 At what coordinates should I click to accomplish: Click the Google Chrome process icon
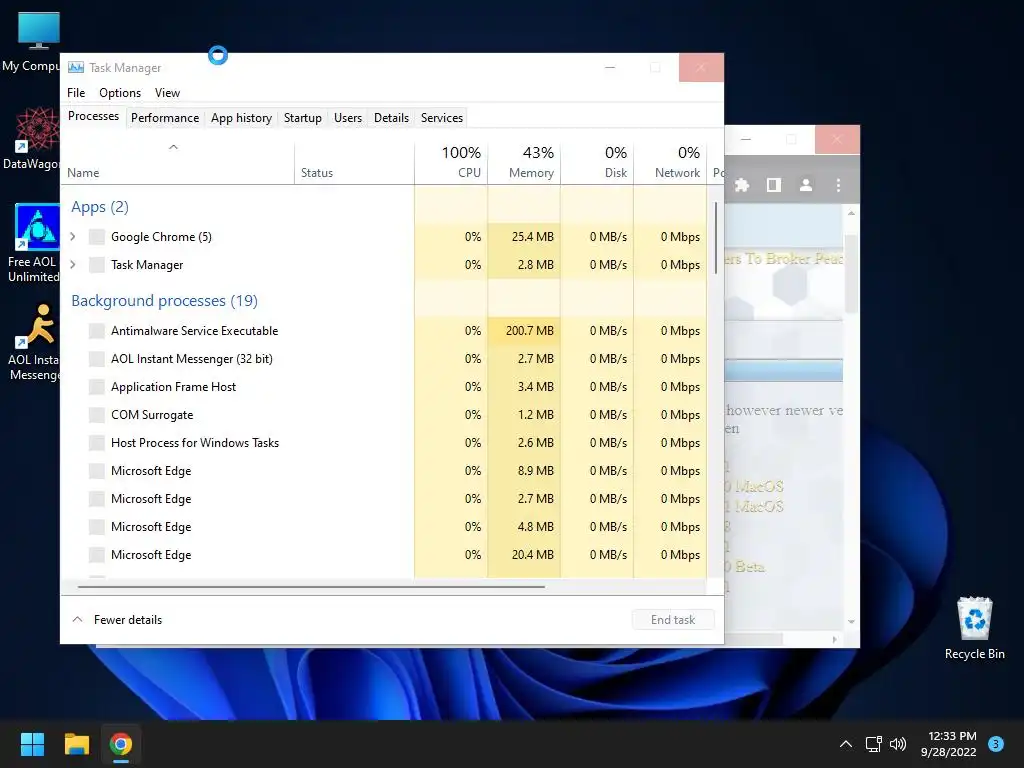pyautogui.click(x=97, y=237)
